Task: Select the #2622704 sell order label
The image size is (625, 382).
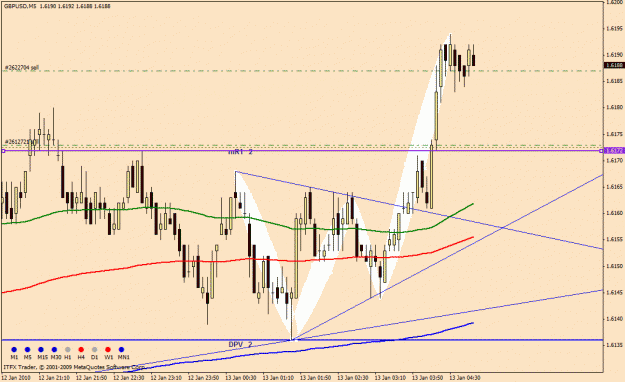Action: (22, 68)
